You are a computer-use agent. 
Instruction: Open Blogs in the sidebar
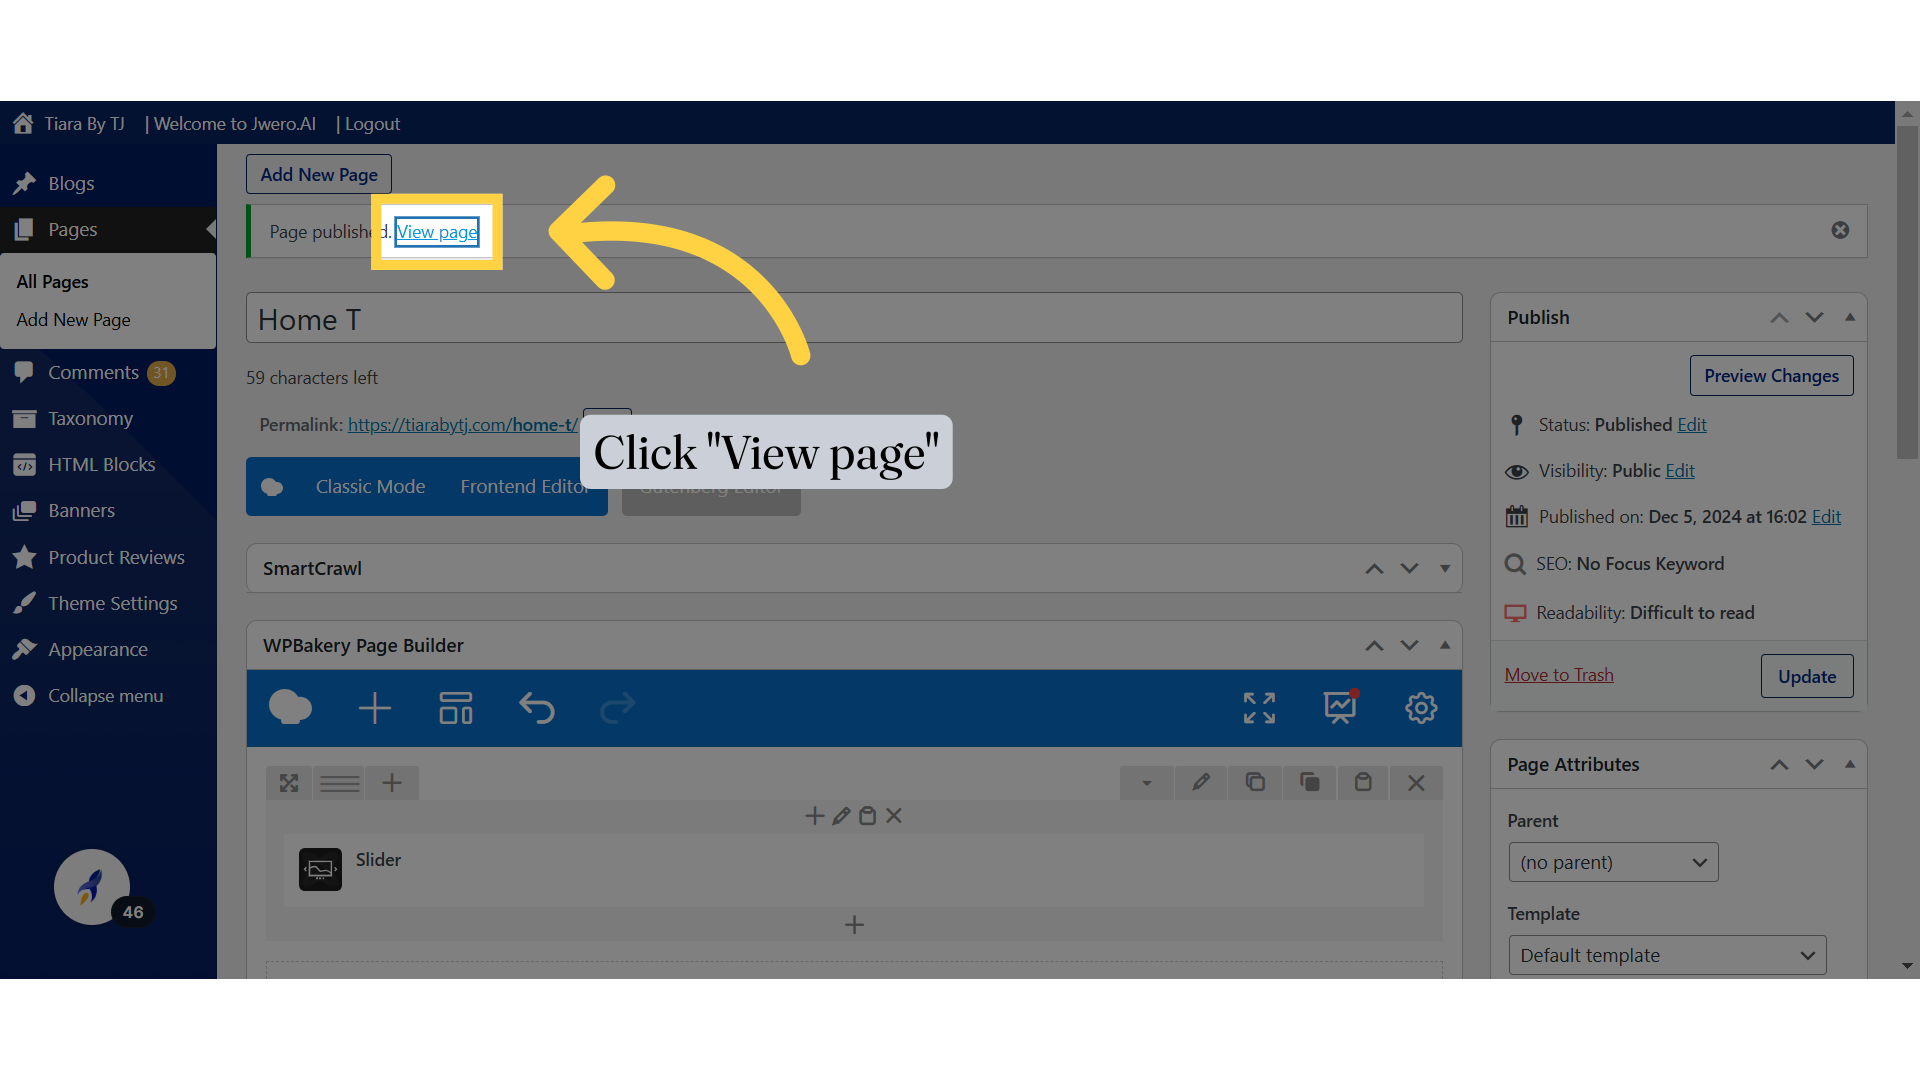71,183
